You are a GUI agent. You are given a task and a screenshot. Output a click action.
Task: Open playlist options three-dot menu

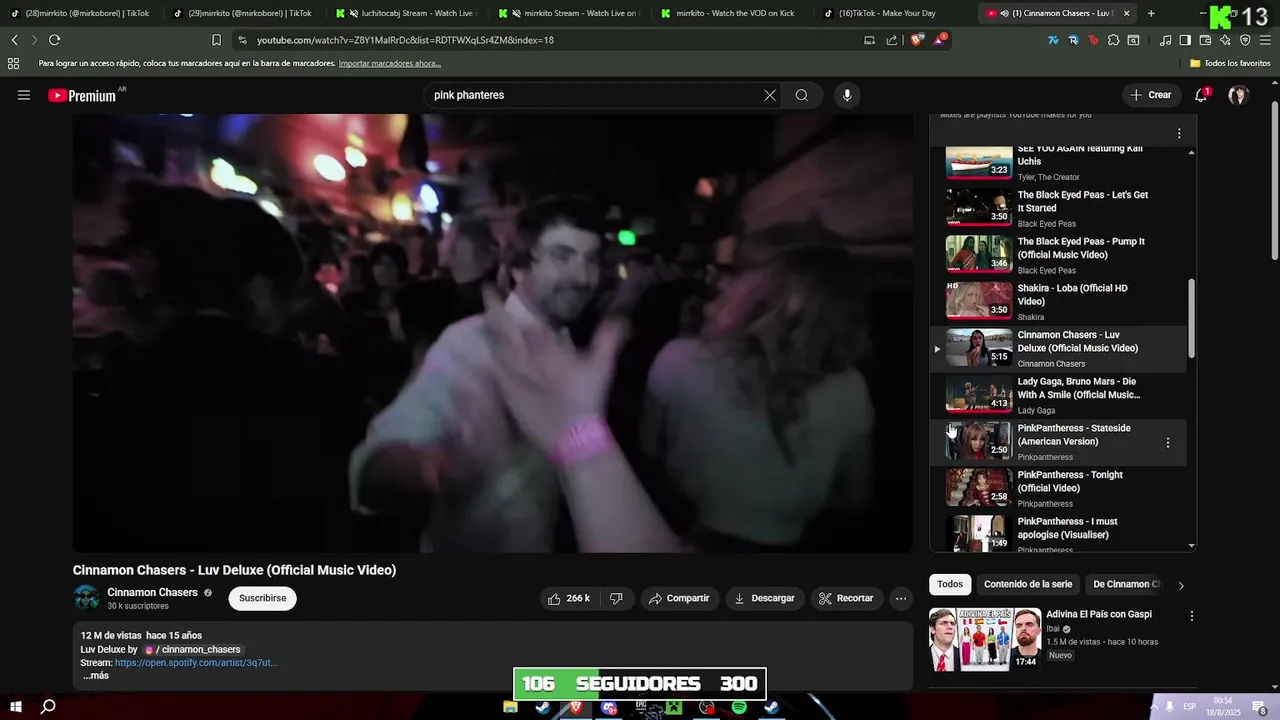[1179, 133]
